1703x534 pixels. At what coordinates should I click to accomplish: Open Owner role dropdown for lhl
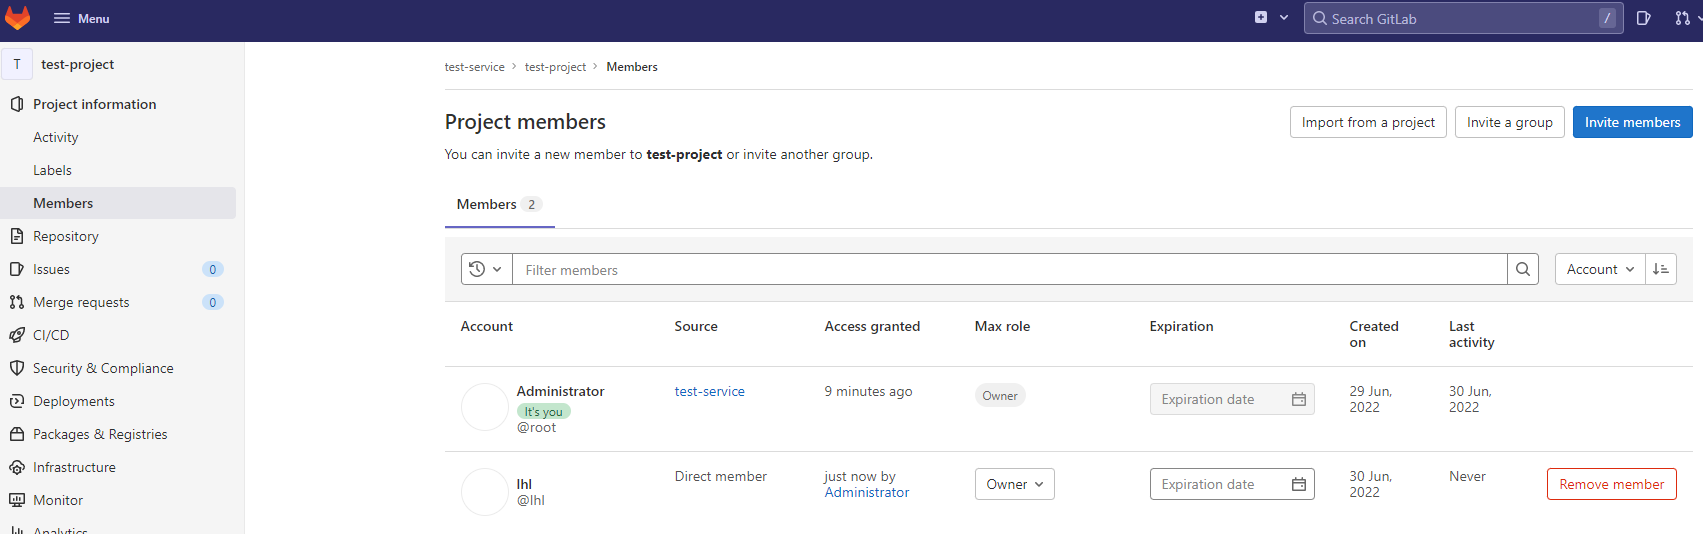1014,484
